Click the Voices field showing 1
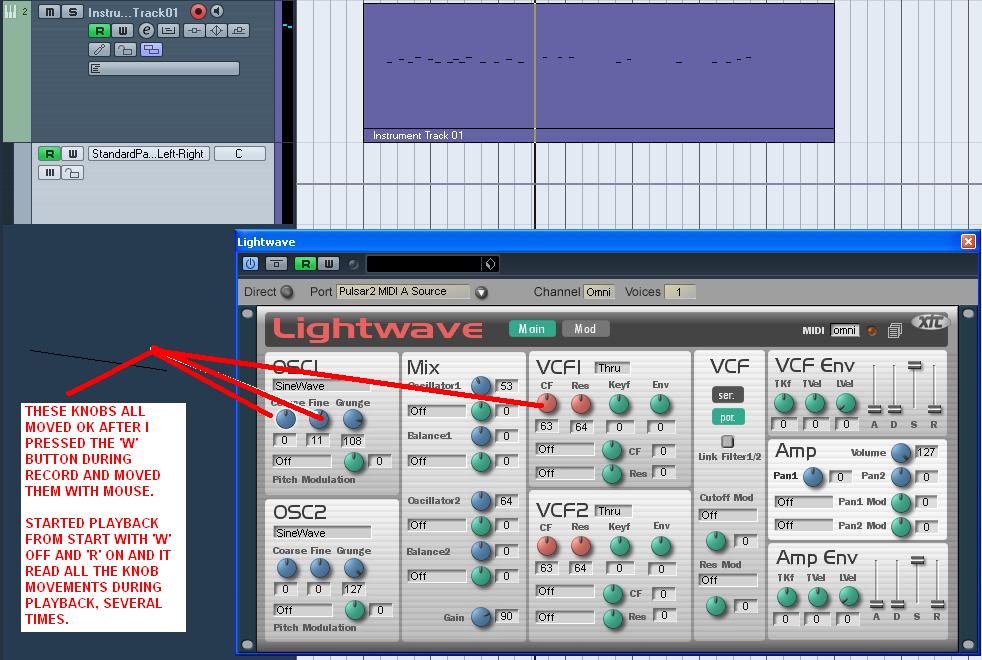Screen dimensions: 982x660 coord(679,292)
